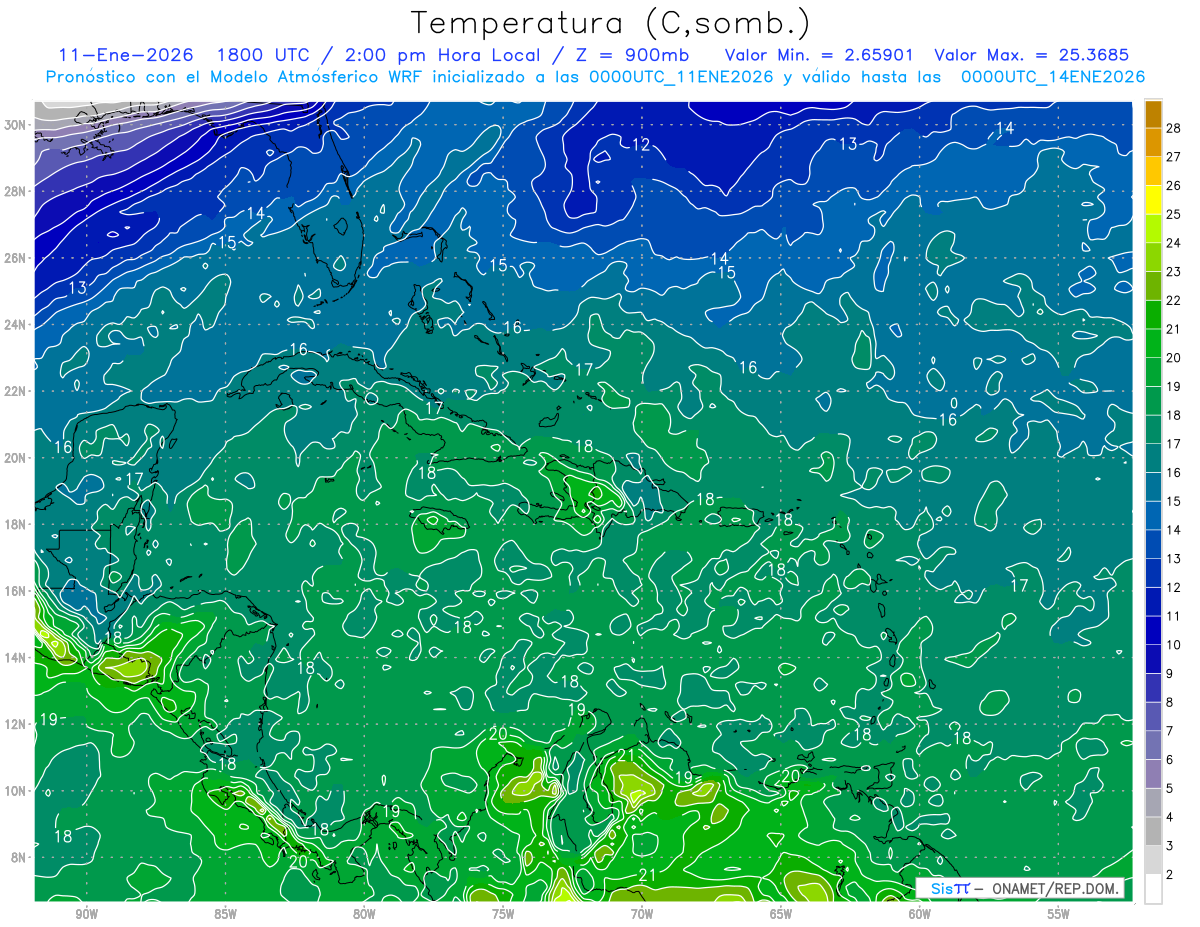Click the '1800 UTC' time text

point(263,55)
